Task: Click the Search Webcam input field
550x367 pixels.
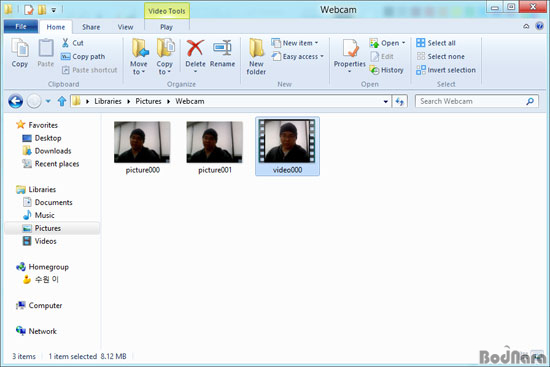Action: (471, 101)
